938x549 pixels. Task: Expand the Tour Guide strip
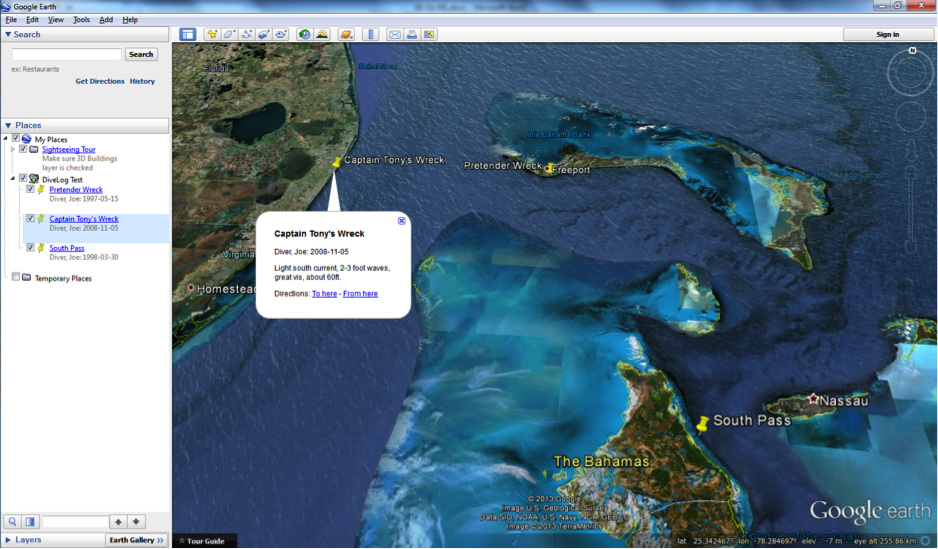[x=202, y=541]
